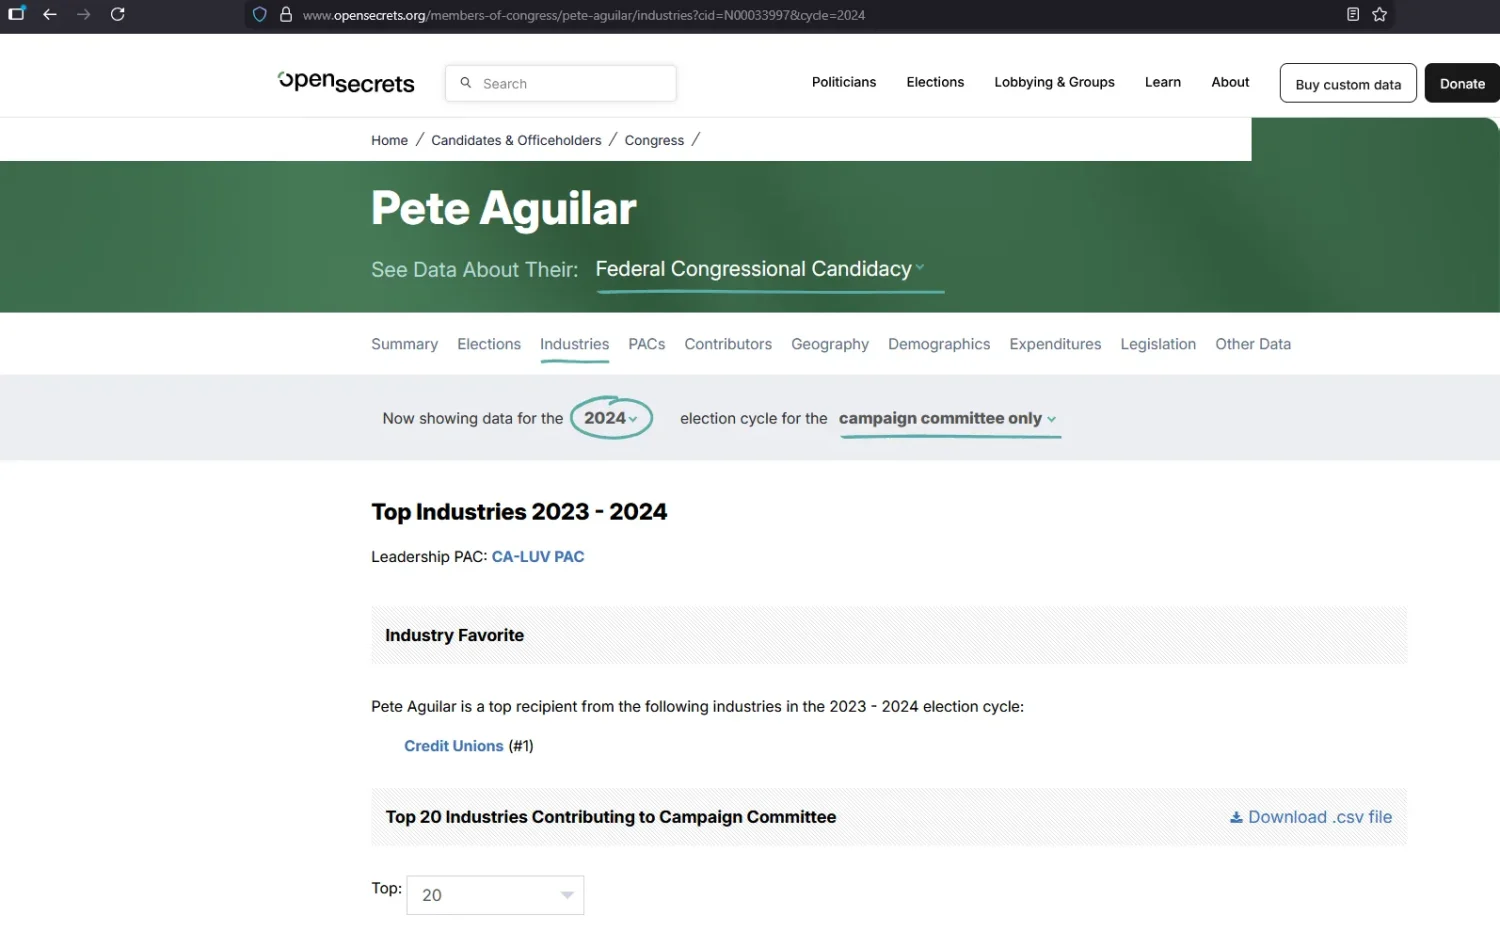This screenshot has height=932, width=1500.
Task: Open the Demographics tab
Action: click(939, 344)
